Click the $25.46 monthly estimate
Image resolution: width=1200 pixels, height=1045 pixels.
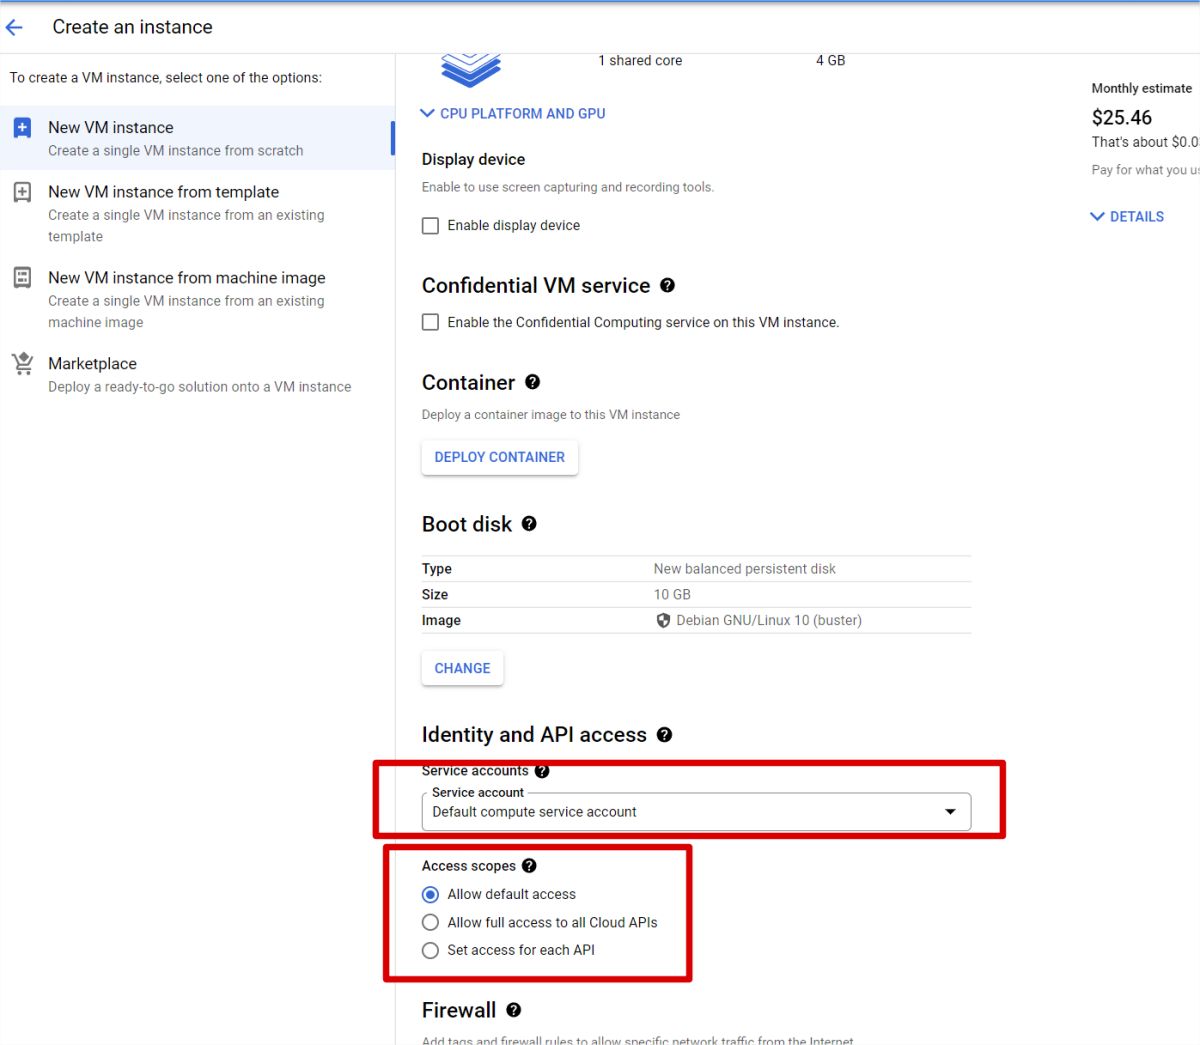[1122, 118]
